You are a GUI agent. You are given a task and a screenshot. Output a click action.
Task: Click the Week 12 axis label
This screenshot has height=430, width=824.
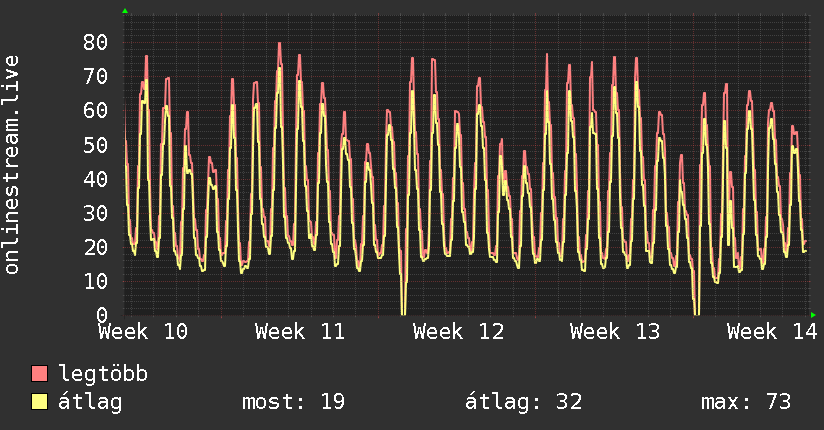458,332
